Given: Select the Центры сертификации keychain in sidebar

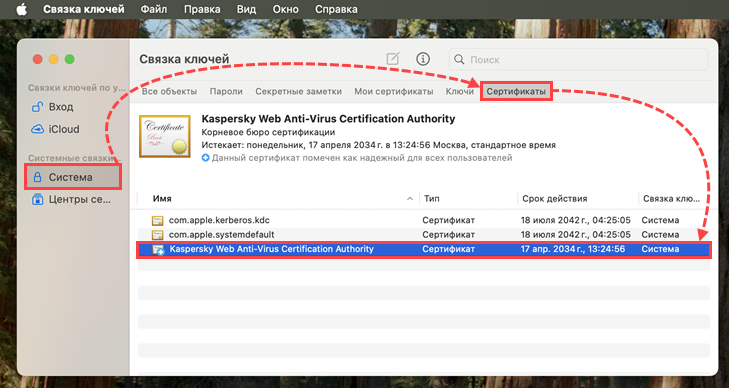Looking at the screenshot, I should pos(73,199).
